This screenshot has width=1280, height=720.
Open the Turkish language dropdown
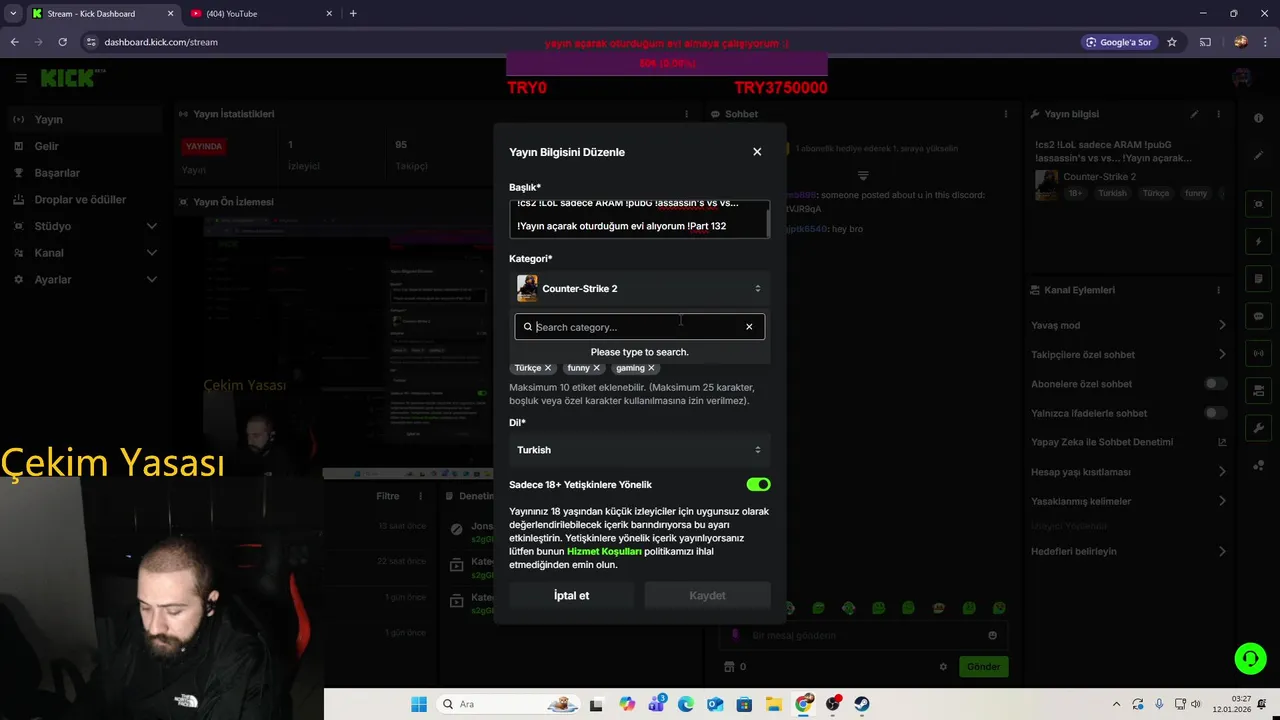pyautogui.click(x=640, y=450)
